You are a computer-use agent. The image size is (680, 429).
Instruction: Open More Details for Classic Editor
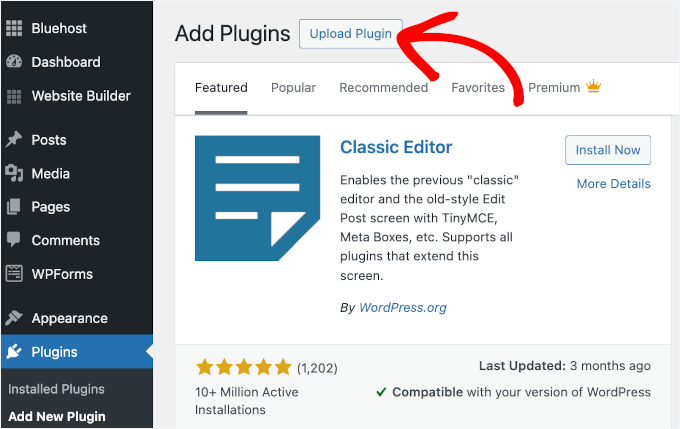[x=613, y=184]
